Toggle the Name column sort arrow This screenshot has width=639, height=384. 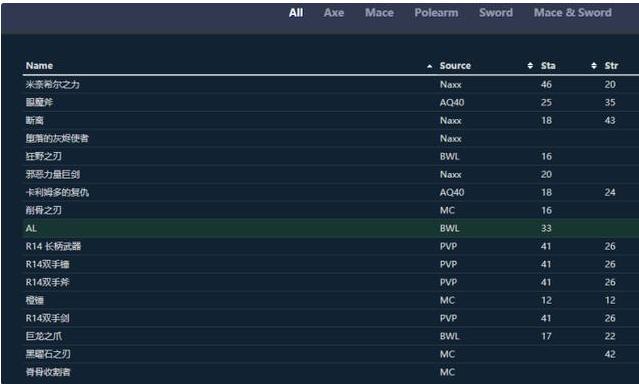click(x=430, y=66)
